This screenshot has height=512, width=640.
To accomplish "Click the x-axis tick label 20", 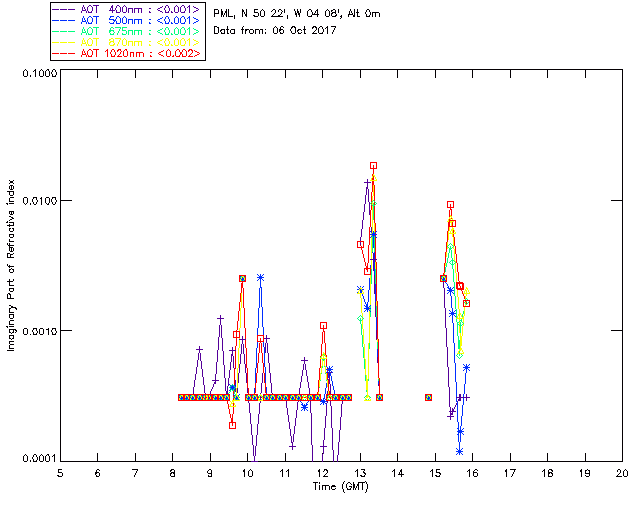I will click(x=622, y=473).
